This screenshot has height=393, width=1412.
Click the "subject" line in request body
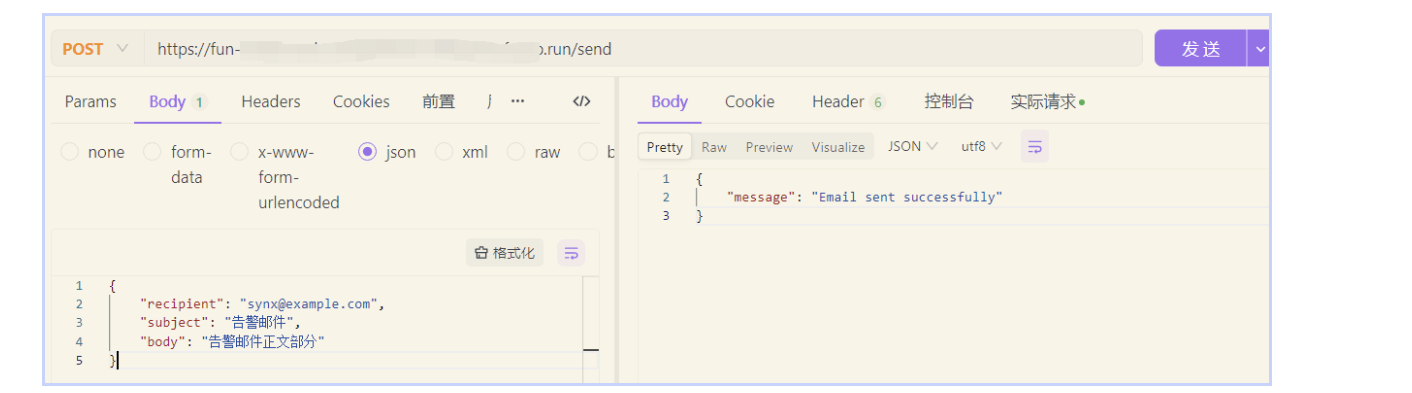pos(221,323)
